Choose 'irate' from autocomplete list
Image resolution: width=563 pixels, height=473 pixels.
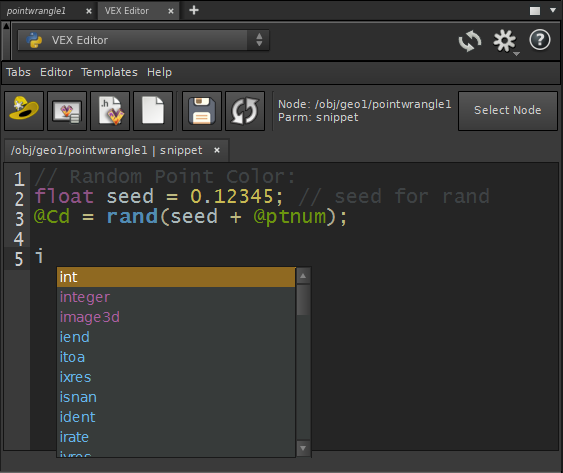(x=176, y=437)
